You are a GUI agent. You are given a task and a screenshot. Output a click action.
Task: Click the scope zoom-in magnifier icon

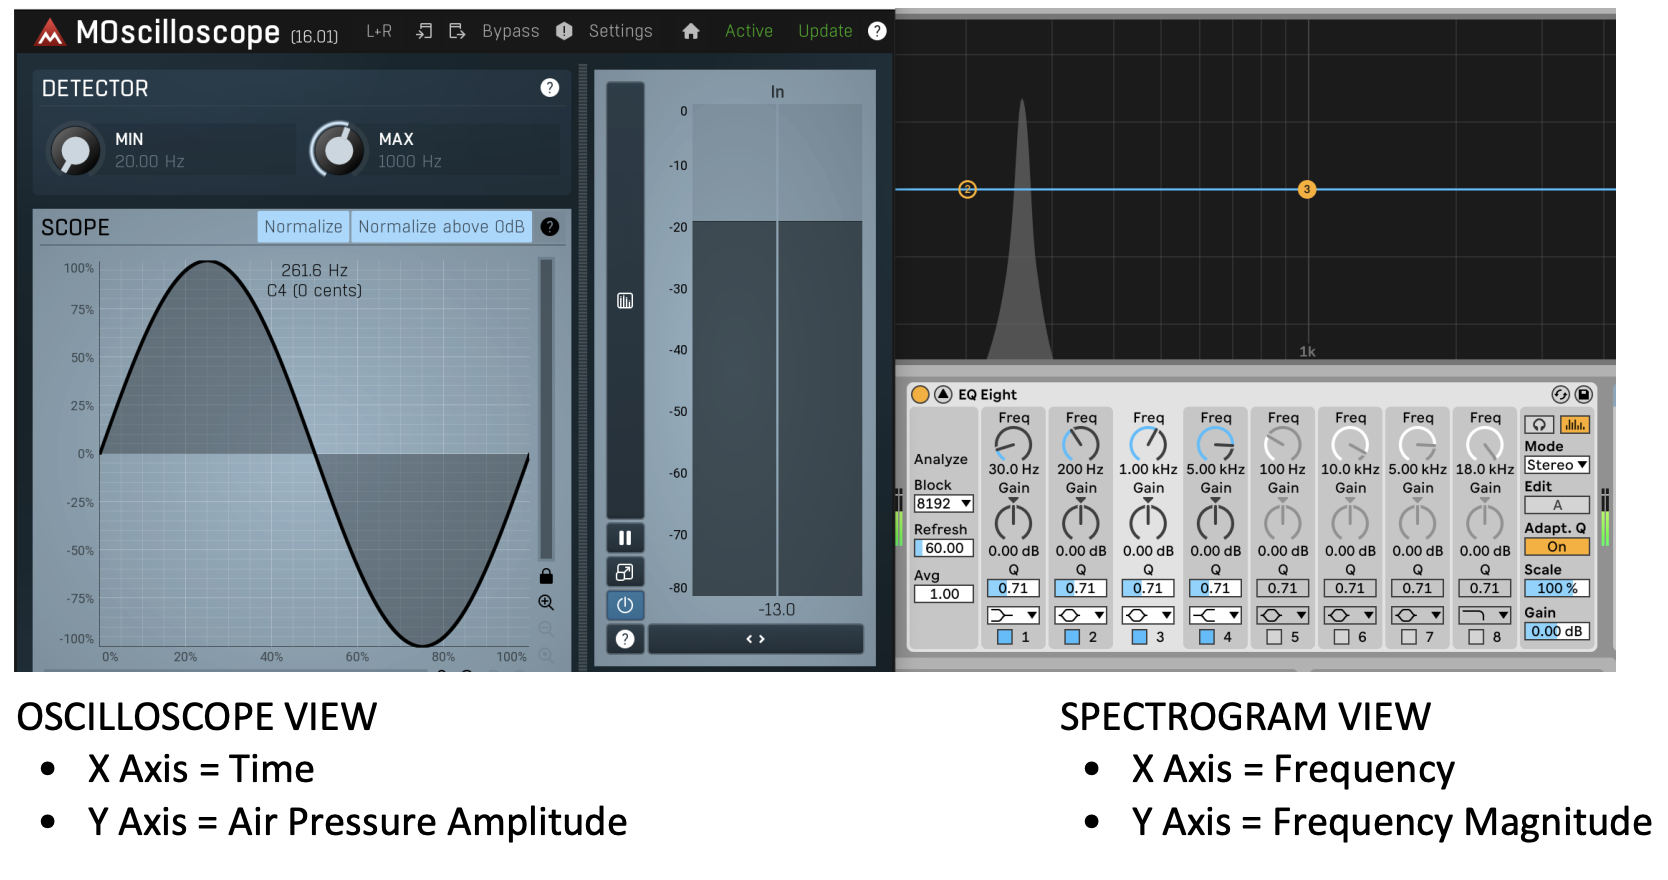click(x=546, y=602)
